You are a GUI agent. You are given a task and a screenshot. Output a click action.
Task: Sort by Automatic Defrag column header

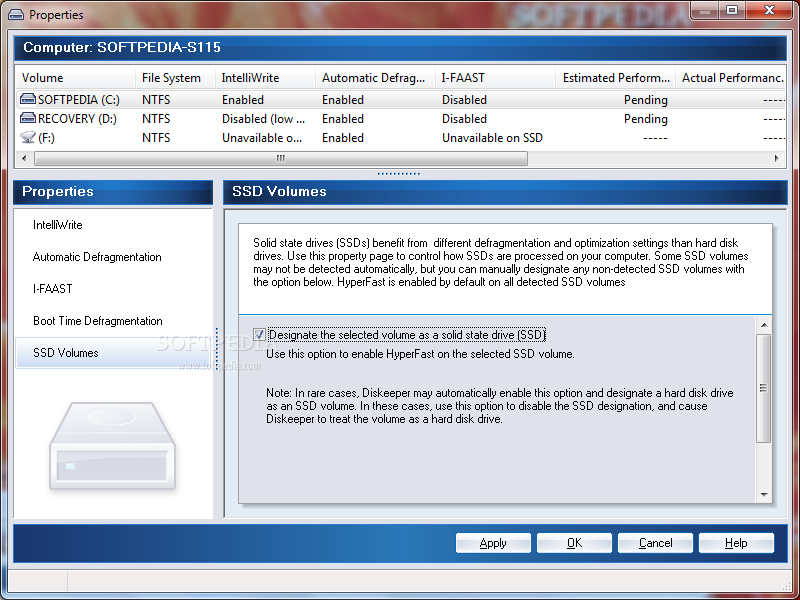pyautogui.click(x=376, y=78)
